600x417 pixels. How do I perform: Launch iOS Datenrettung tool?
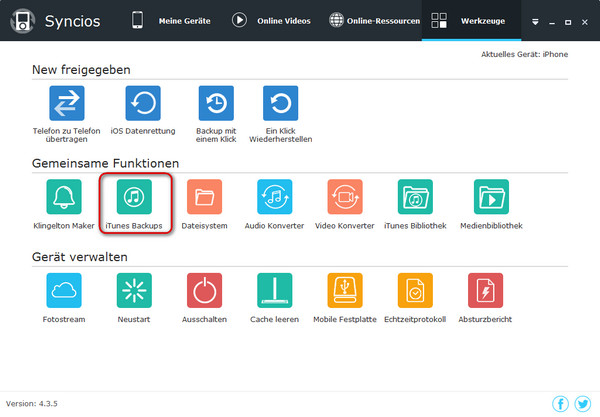pos(143,103)
